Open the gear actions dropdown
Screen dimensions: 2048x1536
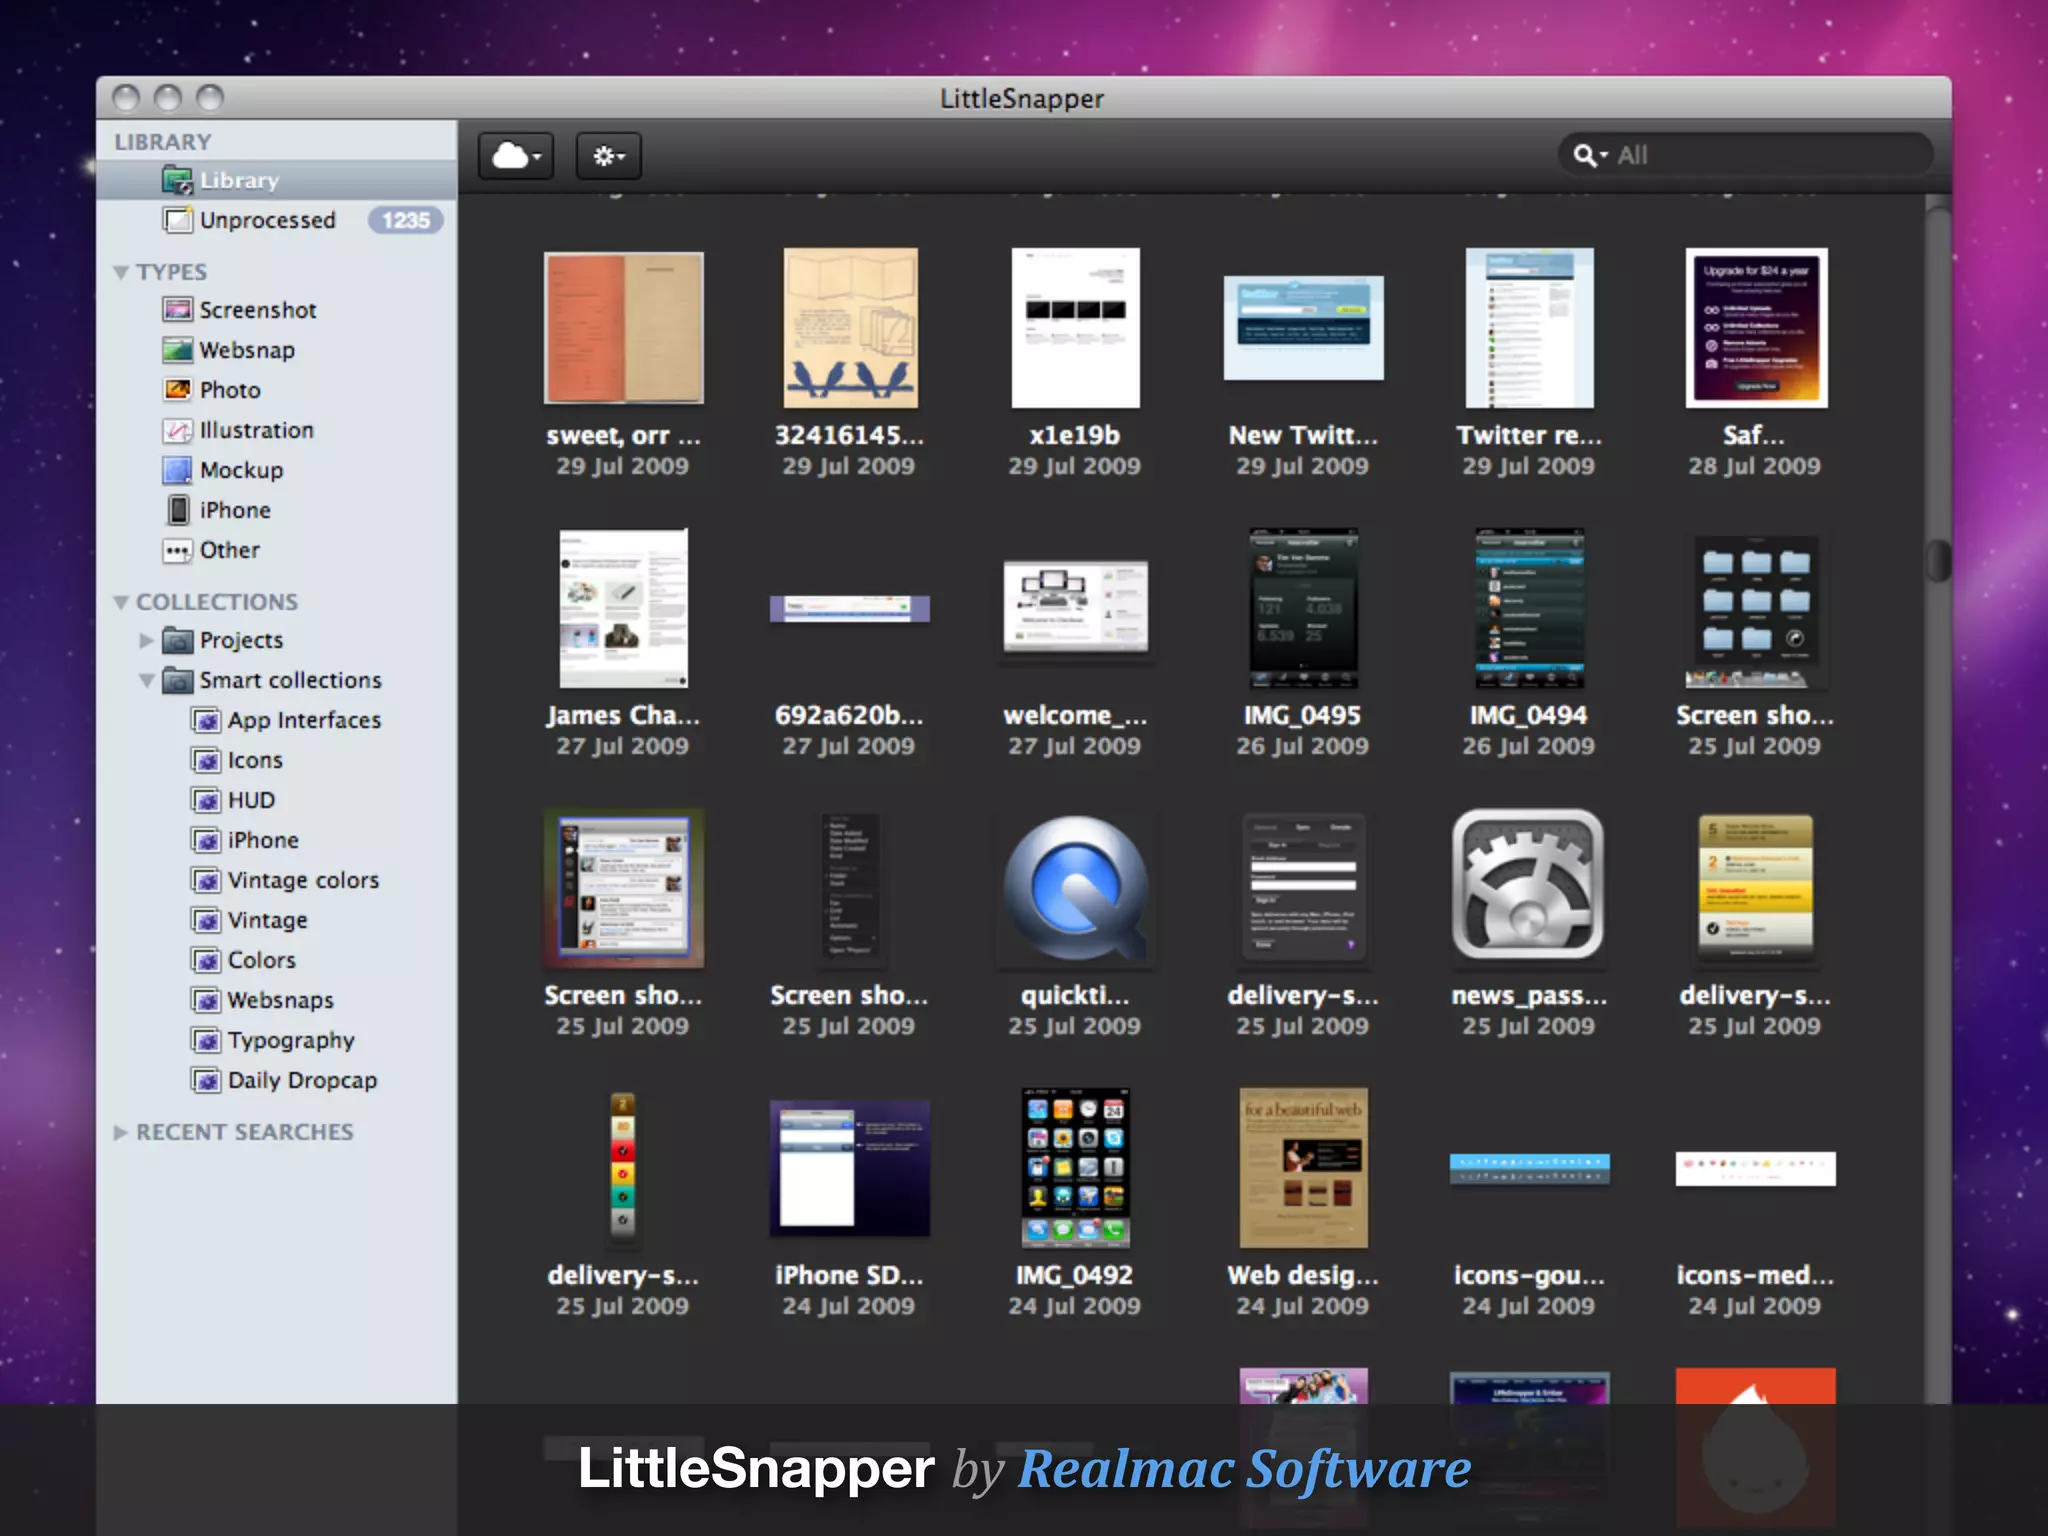pos(608,156)
